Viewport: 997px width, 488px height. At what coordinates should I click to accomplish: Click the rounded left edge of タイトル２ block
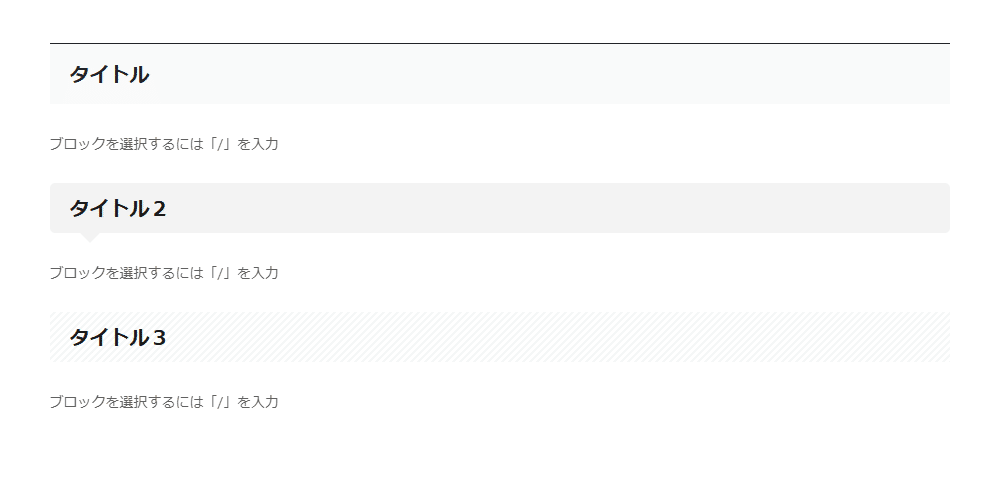53,208
